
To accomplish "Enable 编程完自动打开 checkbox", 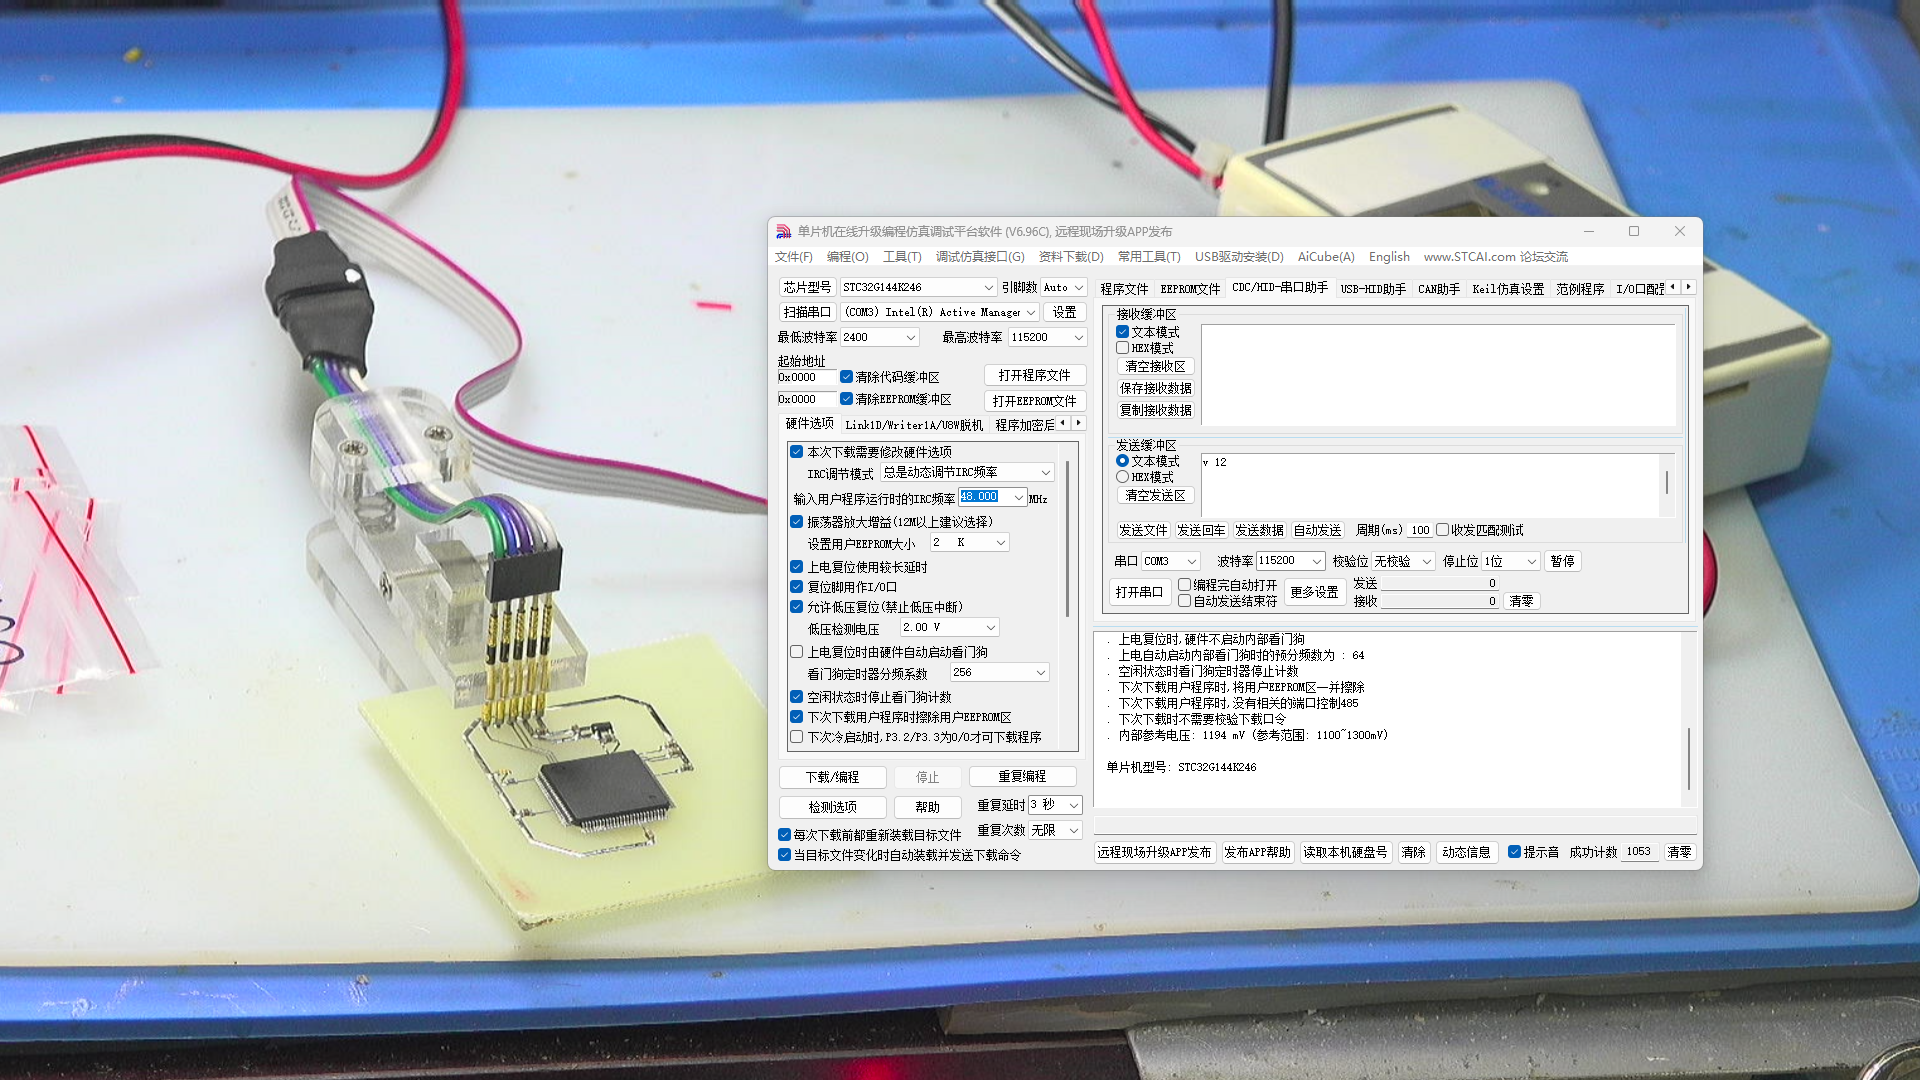I will pos(1184,585).
